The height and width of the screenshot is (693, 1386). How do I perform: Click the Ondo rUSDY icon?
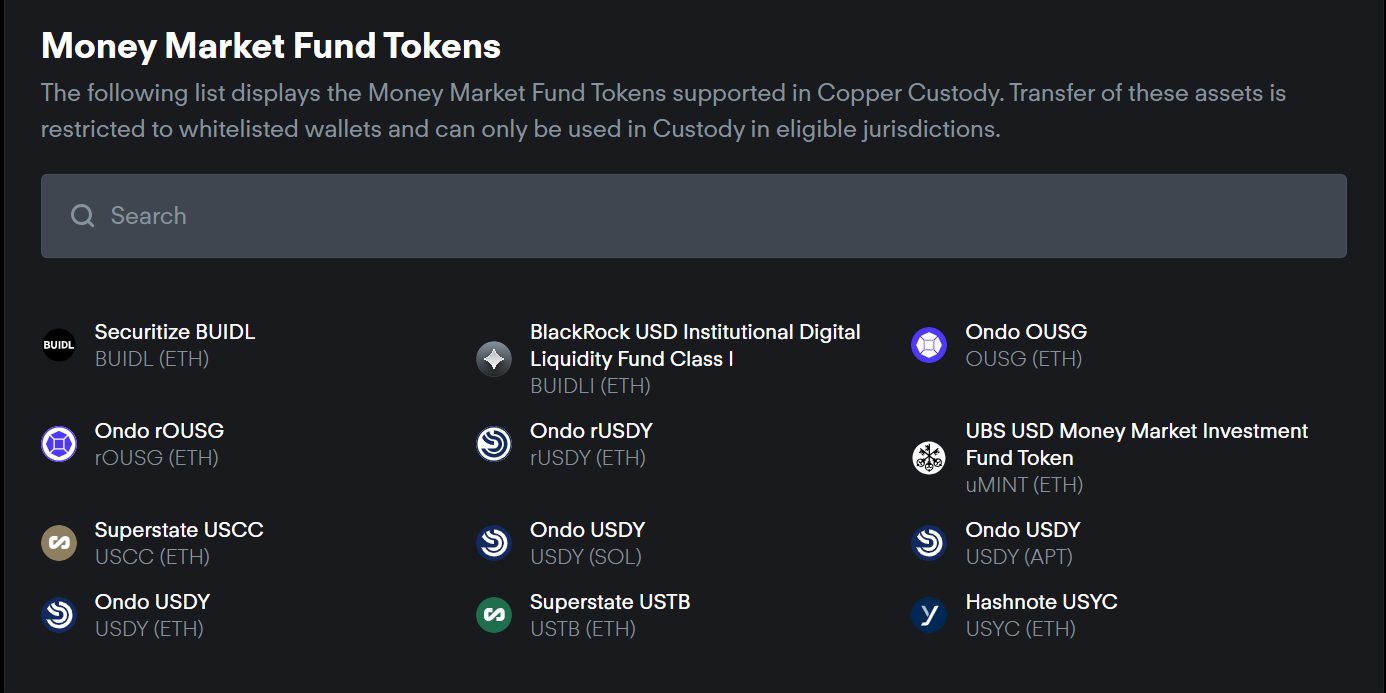point(494,444)
